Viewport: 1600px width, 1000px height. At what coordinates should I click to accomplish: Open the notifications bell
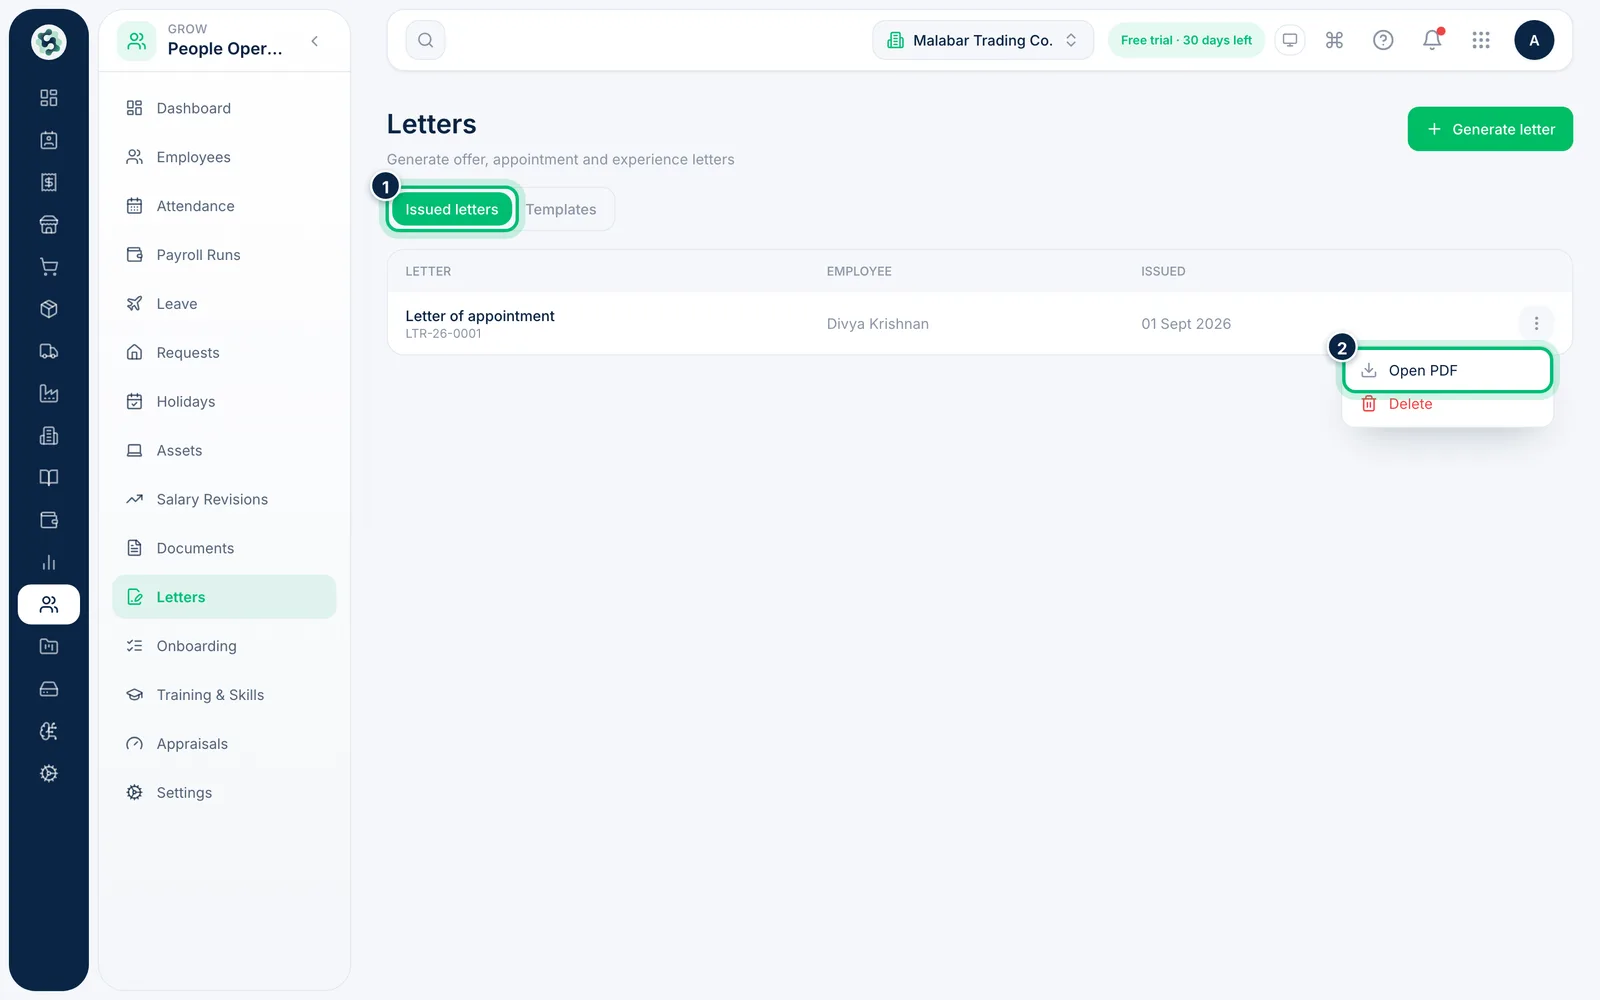coord(1432,40)
